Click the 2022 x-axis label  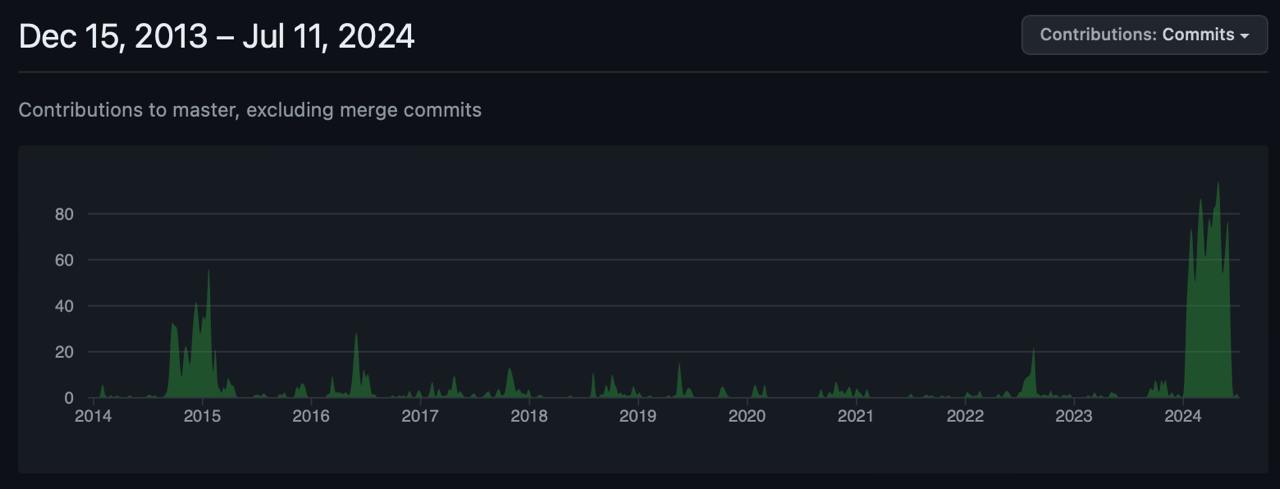click(965, 416)
